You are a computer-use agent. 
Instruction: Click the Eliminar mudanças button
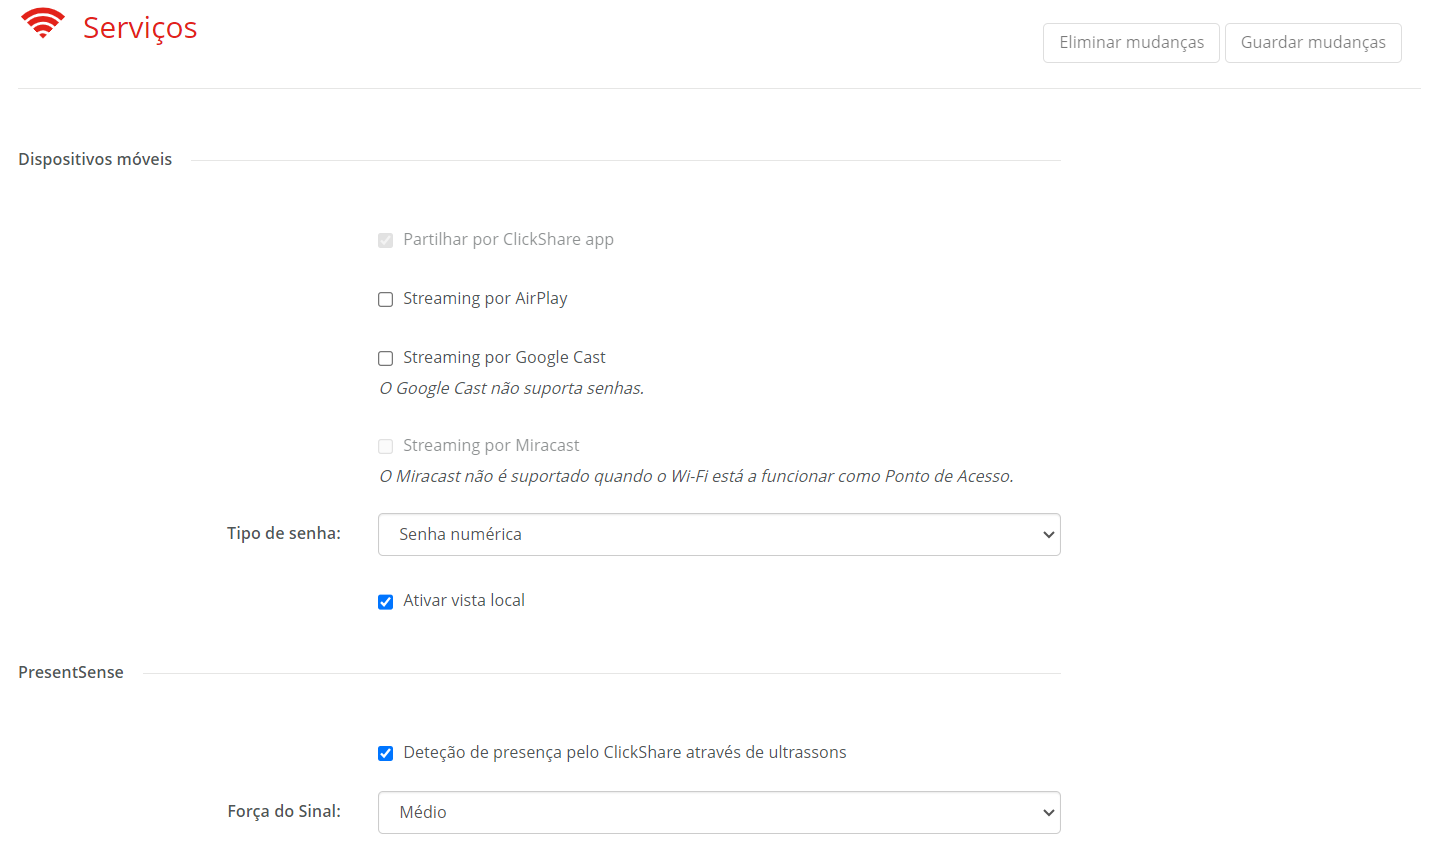[1131, 43]
